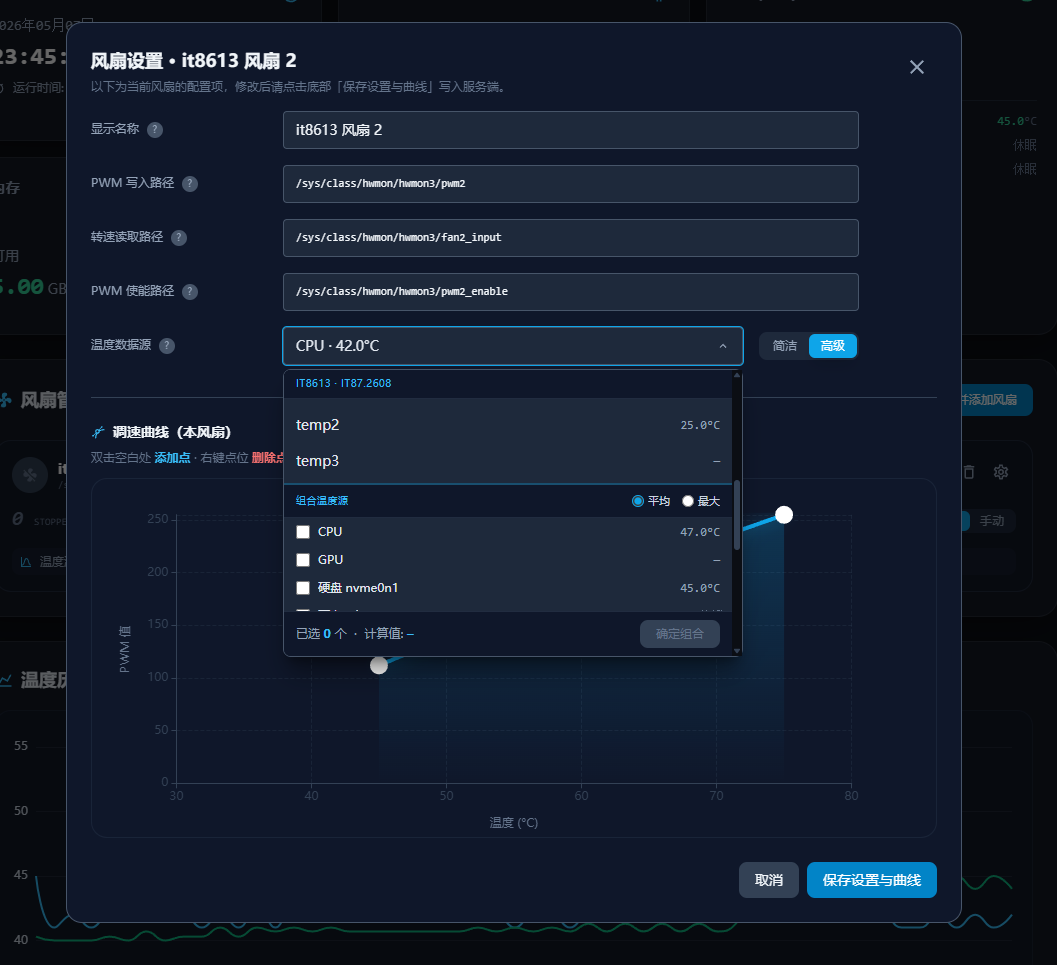The image size is (1057, 965).
Task: Click the 已选 0 个 selection summary text
Action: (x=321, y=633)
